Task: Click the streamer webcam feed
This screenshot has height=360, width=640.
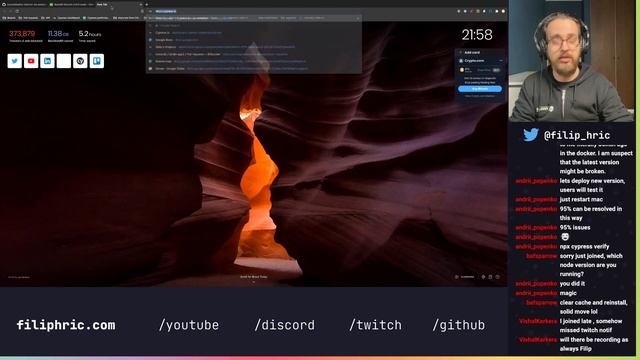Action: [571, 61]
